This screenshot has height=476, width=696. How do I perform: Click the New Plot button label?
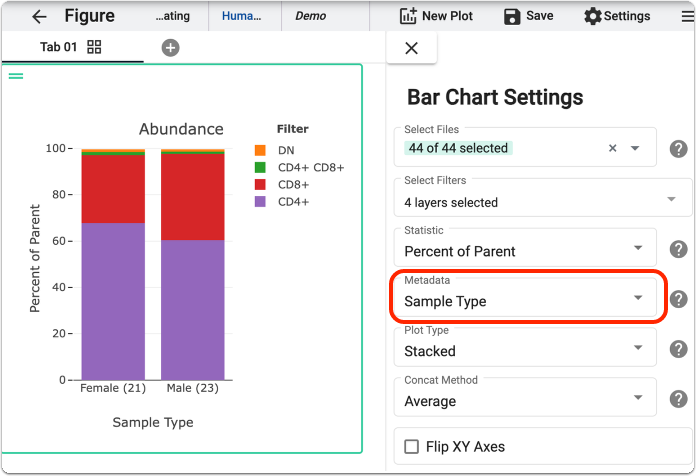click(447, 16)
